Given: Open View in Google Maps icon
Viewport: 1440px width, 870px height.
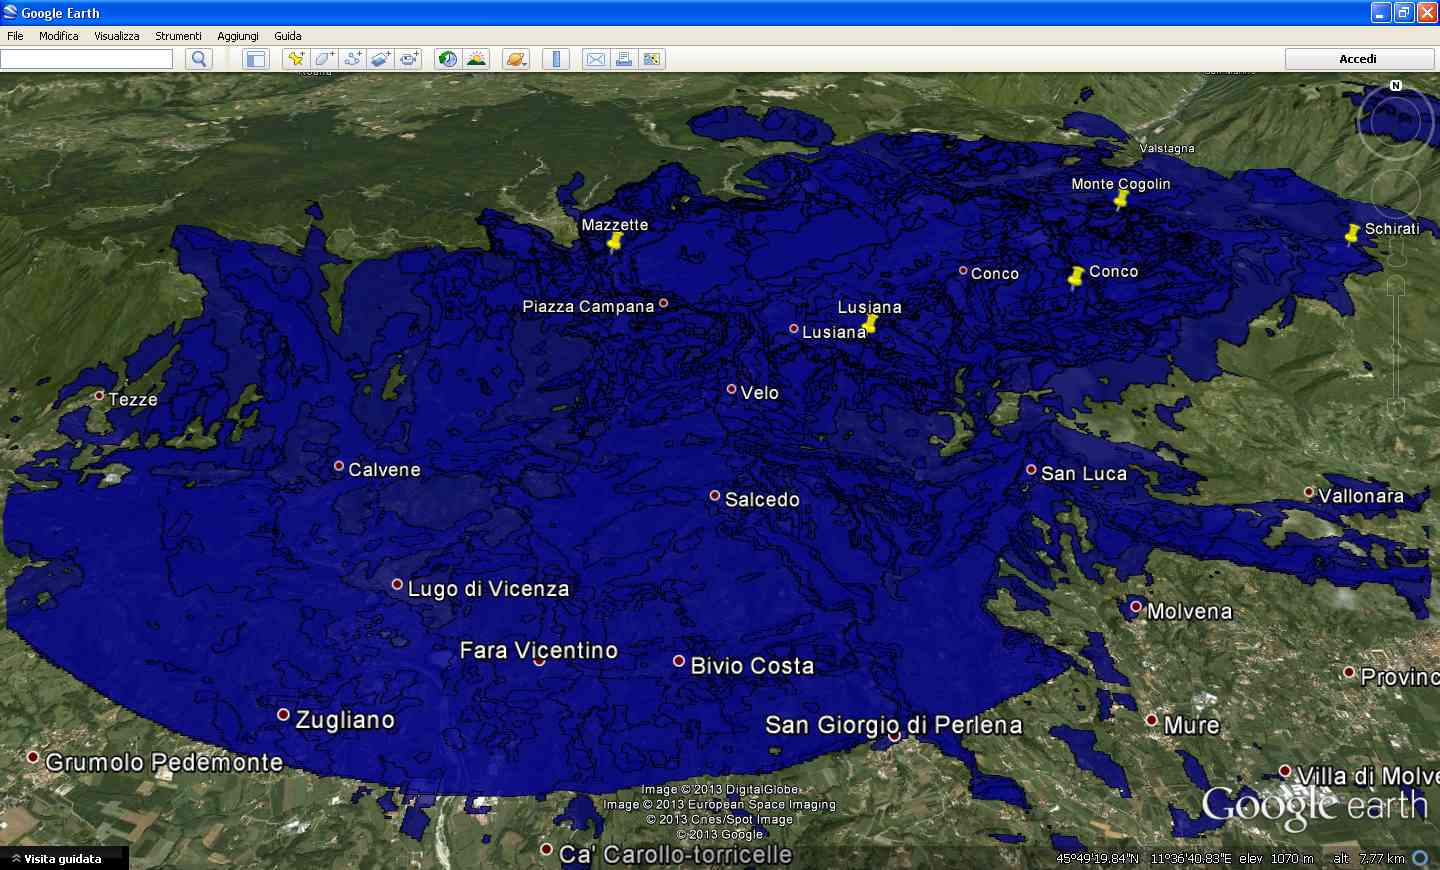Looking at the screenshot, I should (652, 59).
